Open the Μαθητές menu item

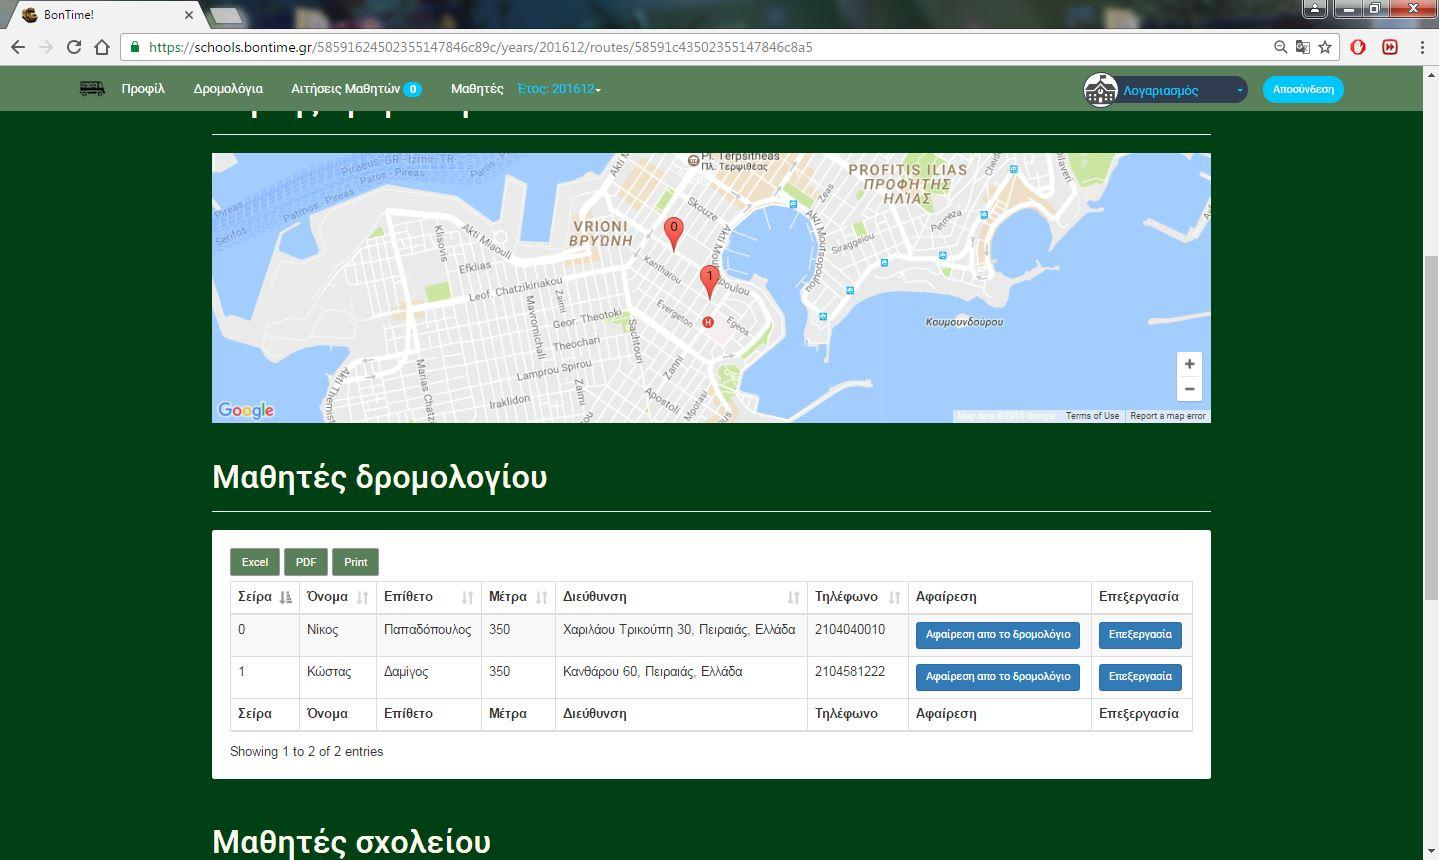(477, 89)
